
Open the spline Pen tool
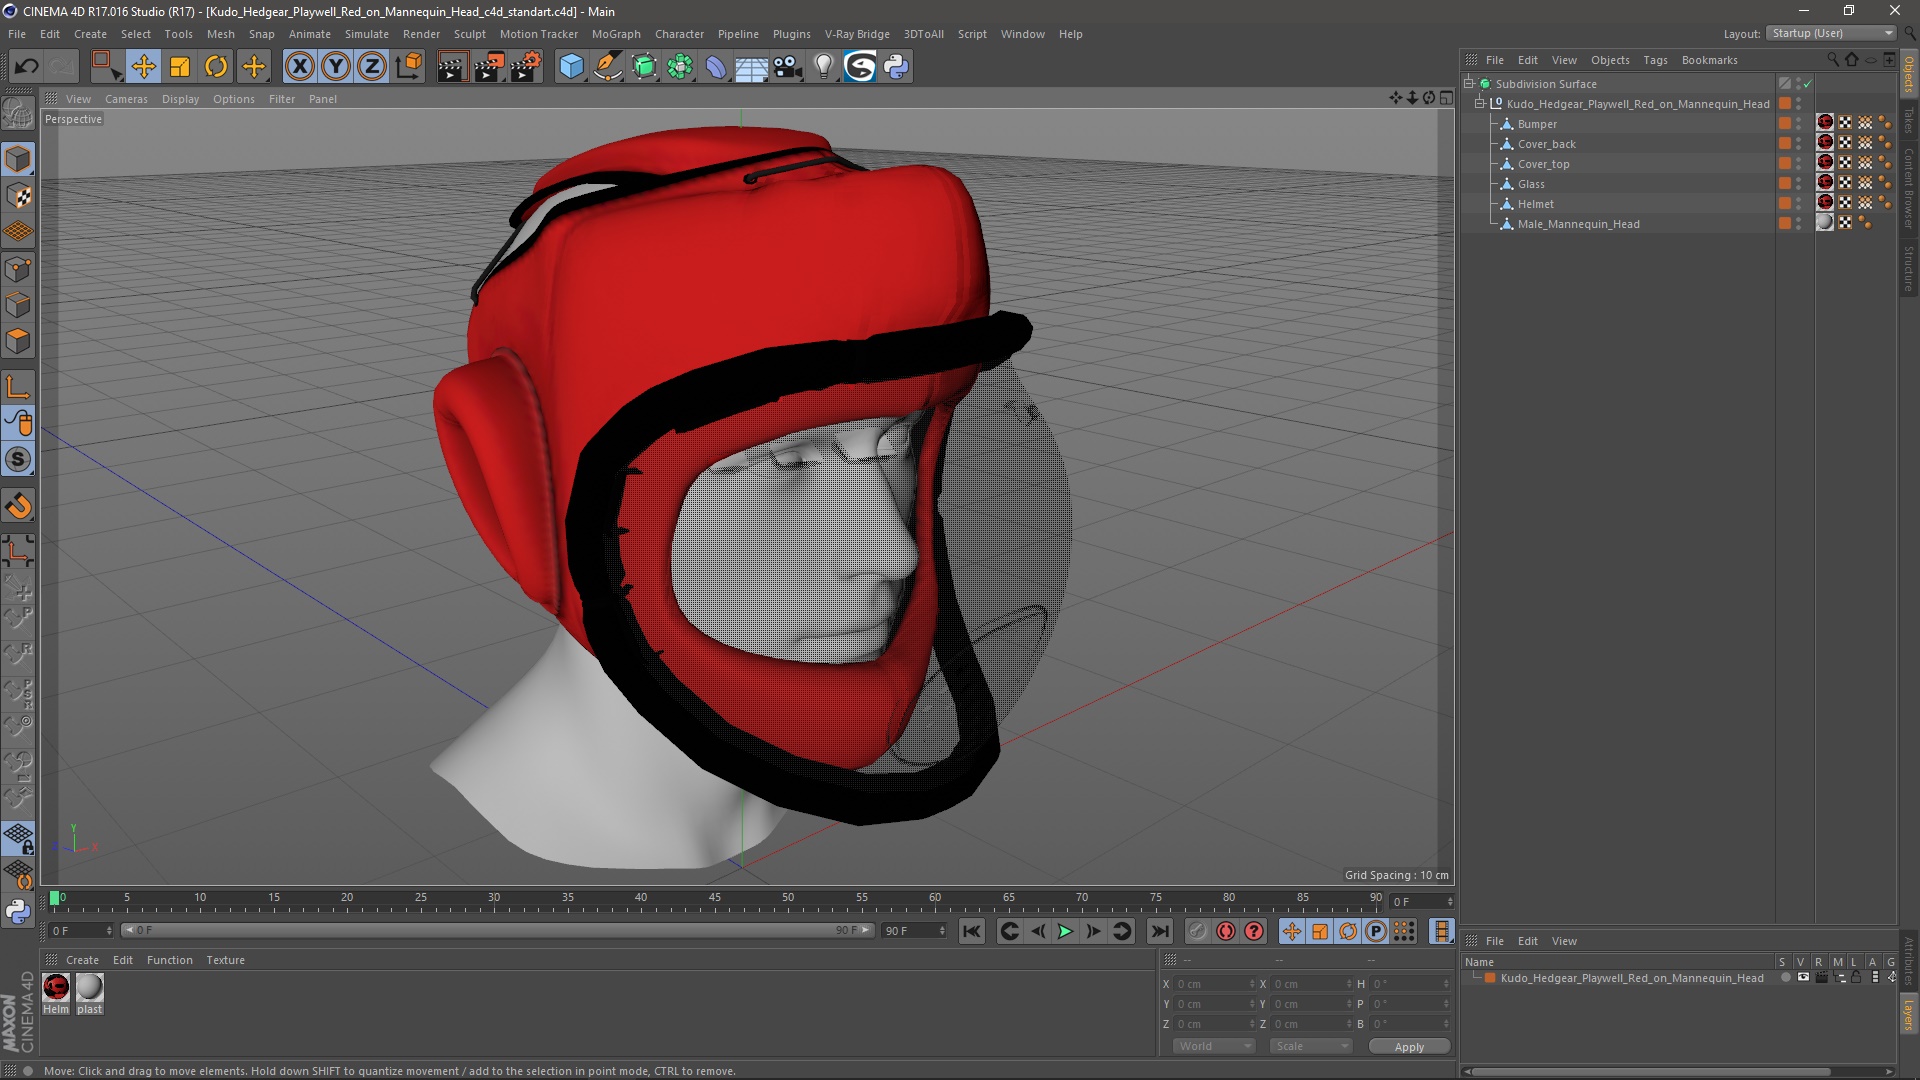click(607, 67)
